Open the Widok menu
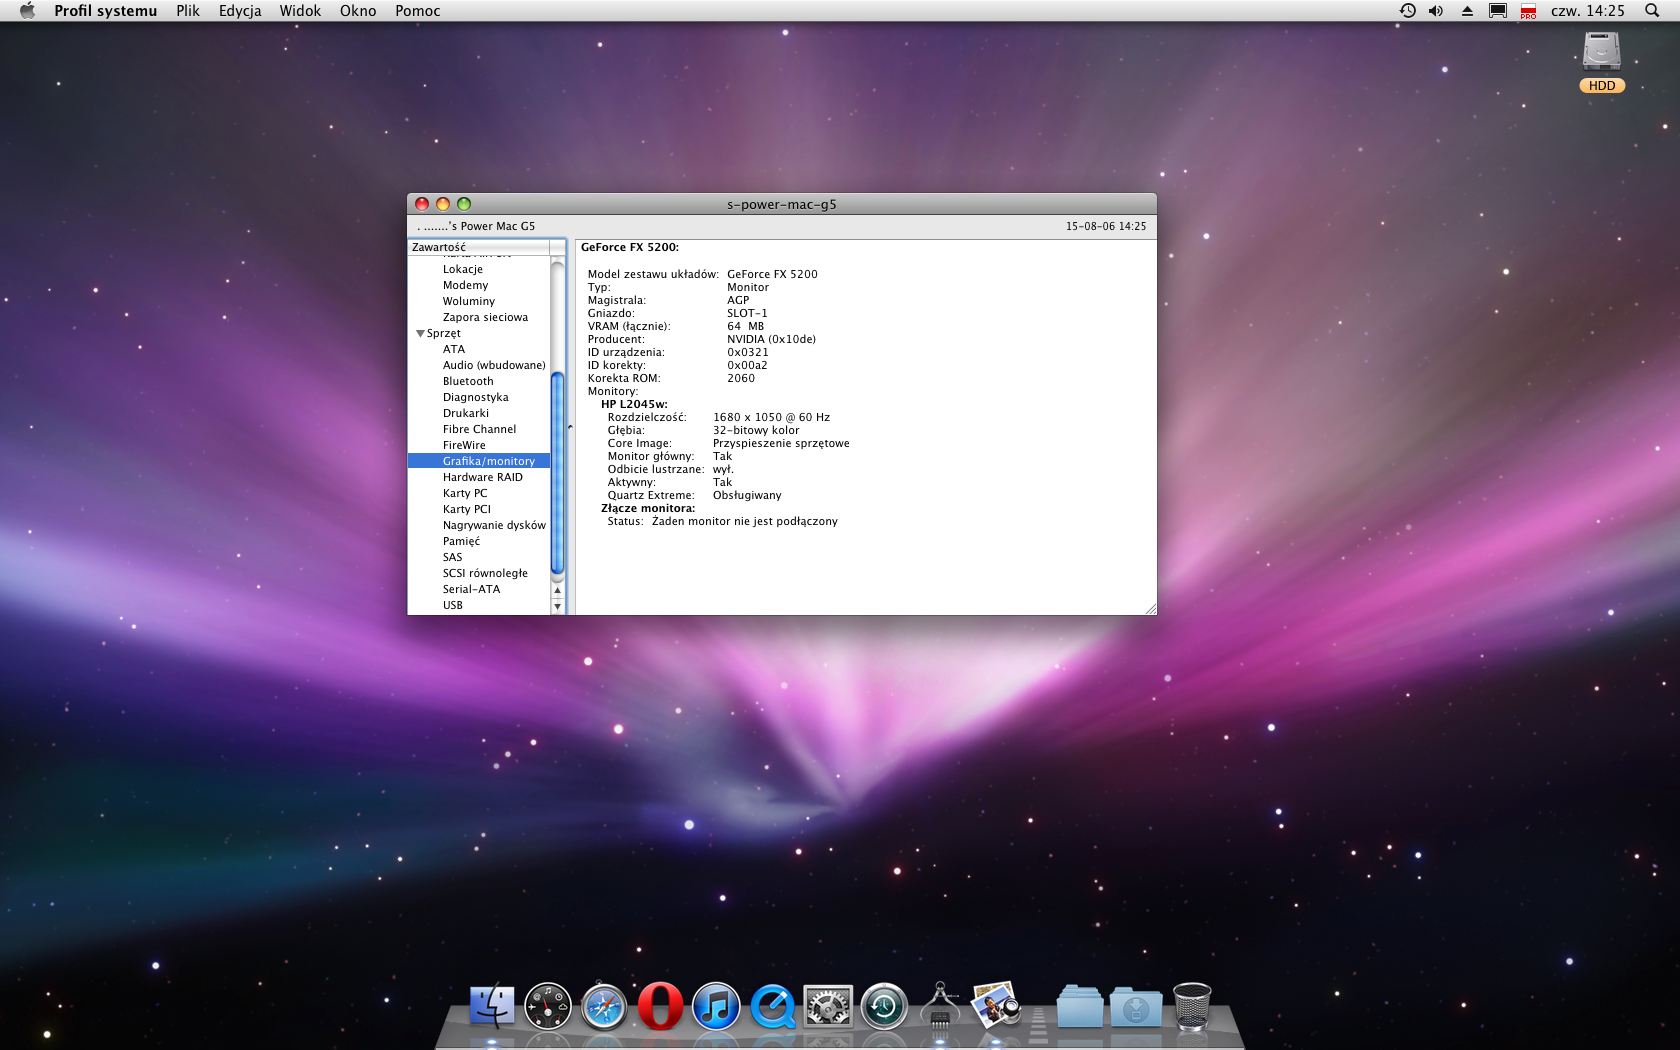1680x1050 pixels. (x=300, y=11)
